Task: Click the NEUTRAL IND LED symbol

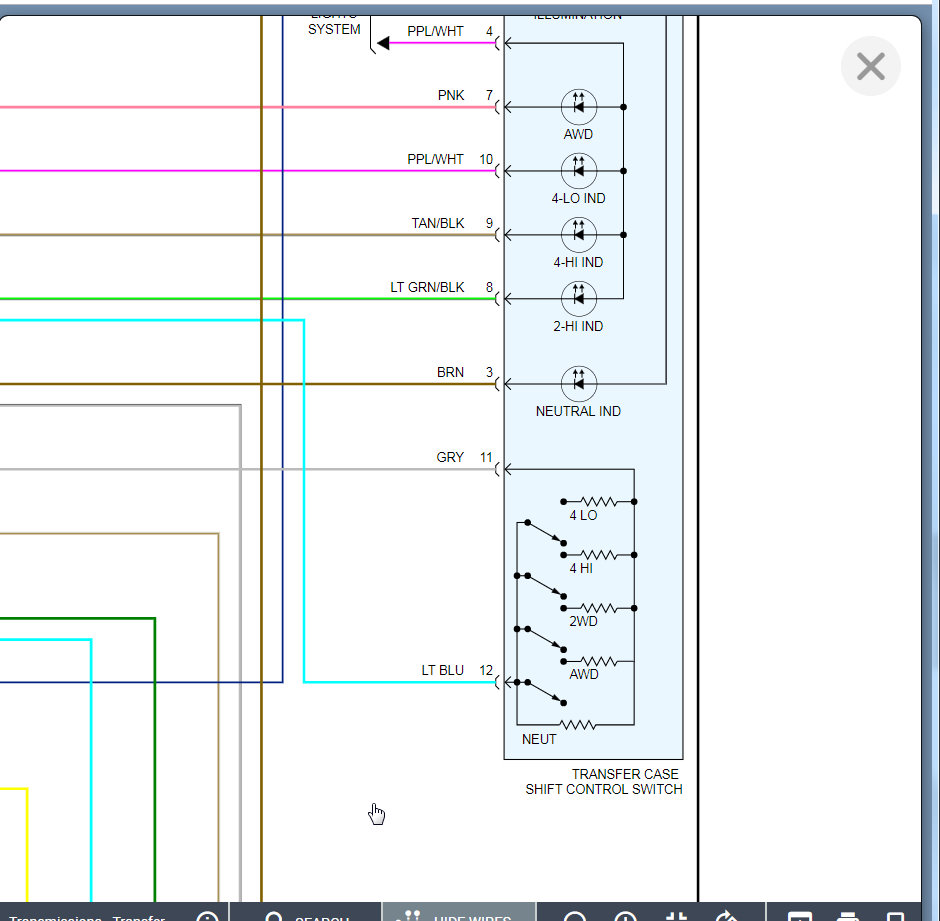Action: coord(579,384)
